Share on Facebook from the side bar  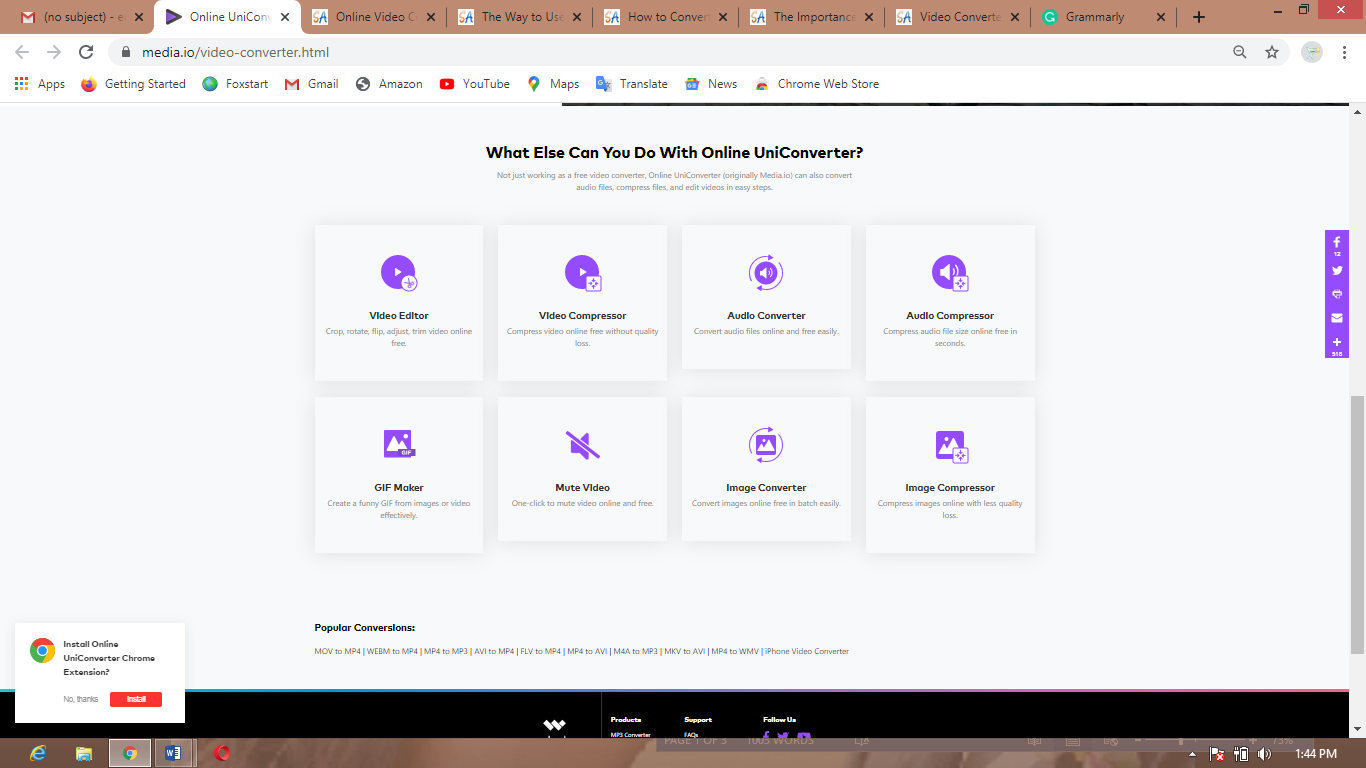(1337, 243)
